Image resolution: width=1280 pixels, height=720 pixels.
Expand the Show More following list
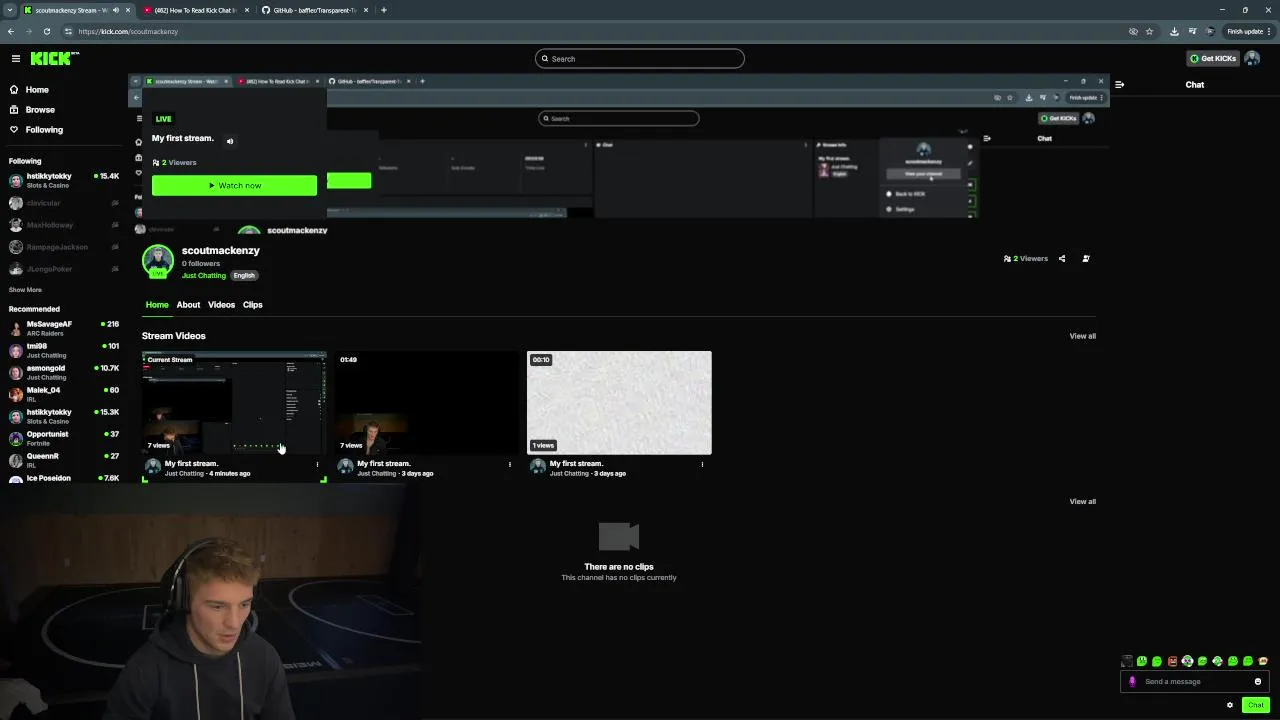point(25,290)
